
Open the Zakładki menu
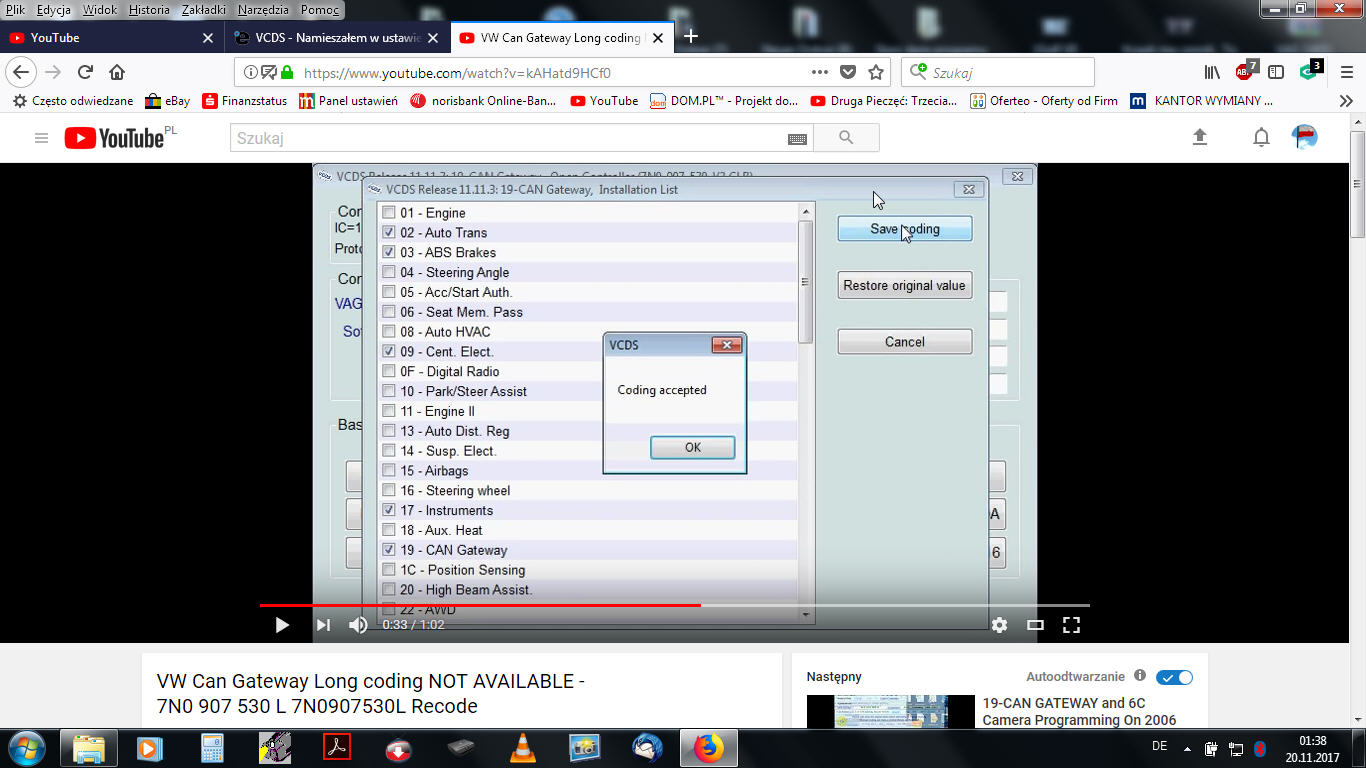point(205,10)
